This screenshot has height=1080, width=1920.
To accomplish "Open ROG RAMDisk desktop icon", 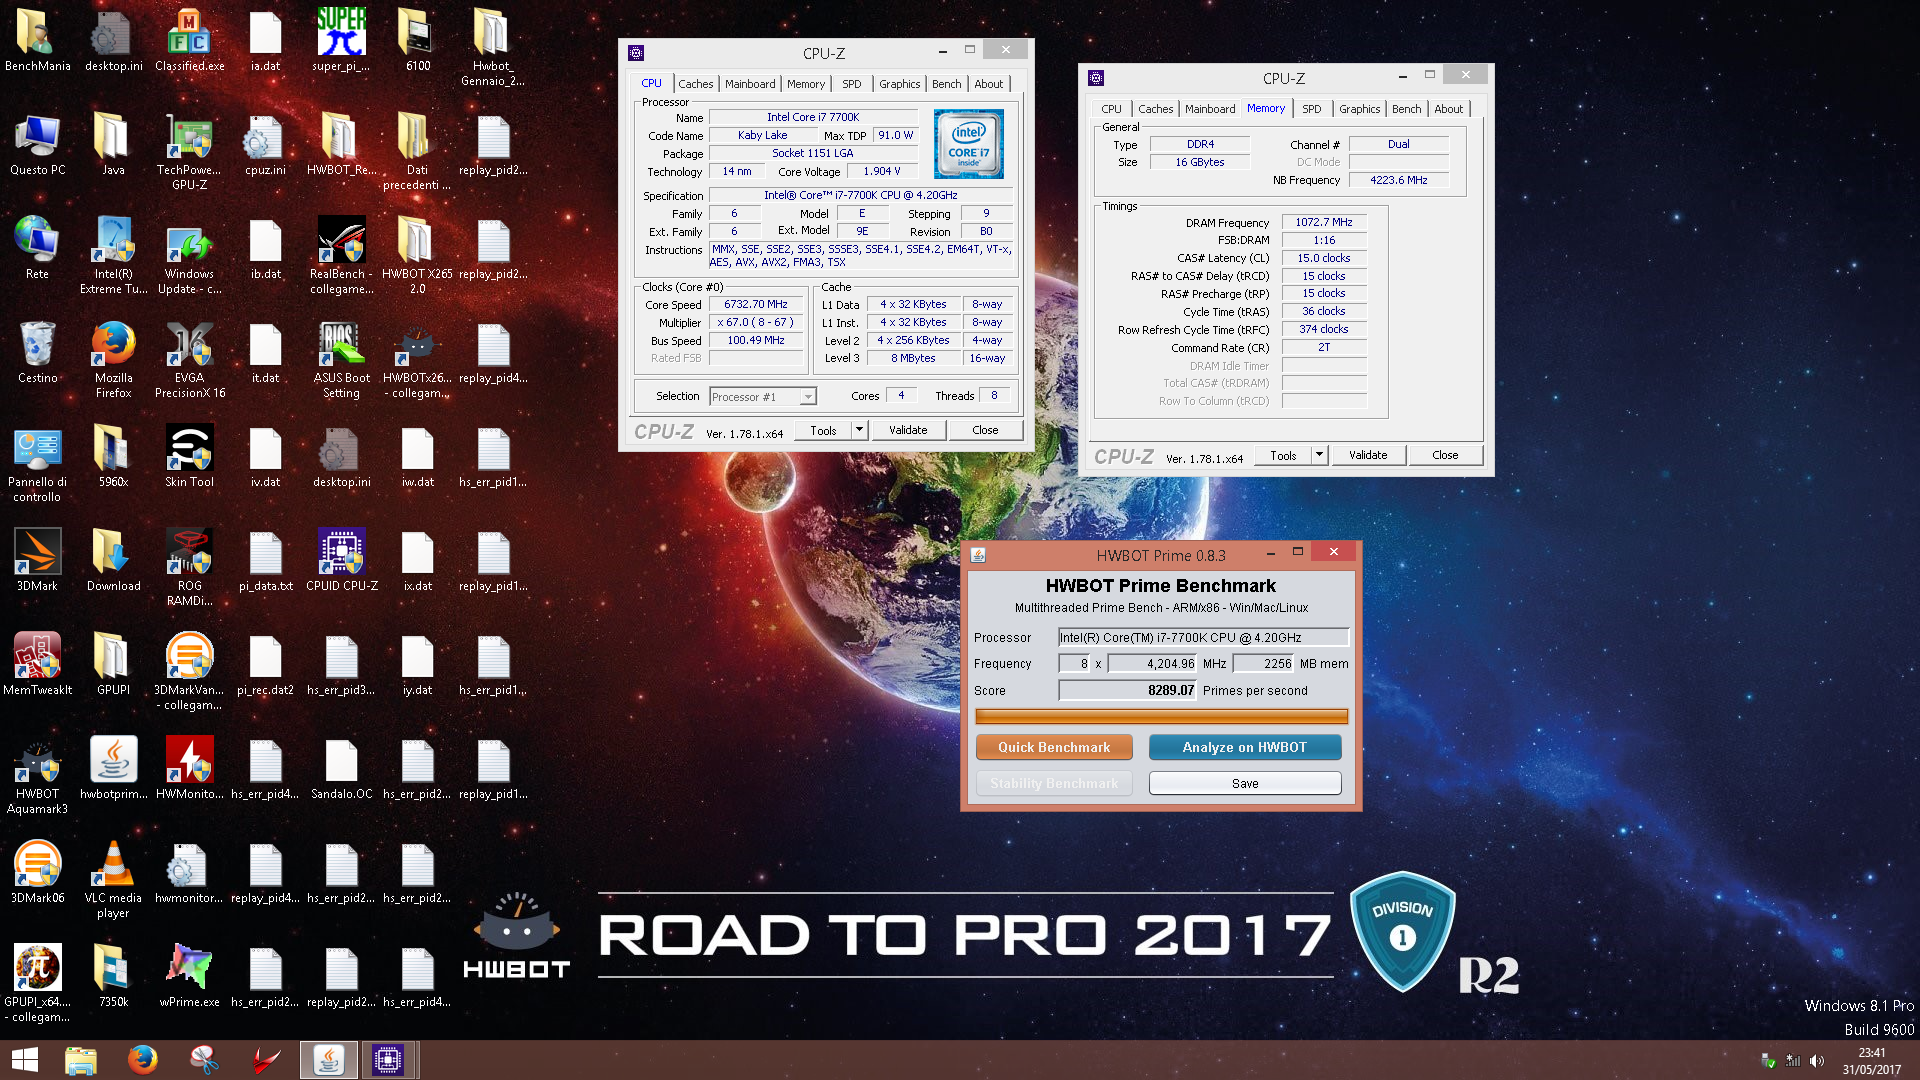I will [x=189, y=567].
